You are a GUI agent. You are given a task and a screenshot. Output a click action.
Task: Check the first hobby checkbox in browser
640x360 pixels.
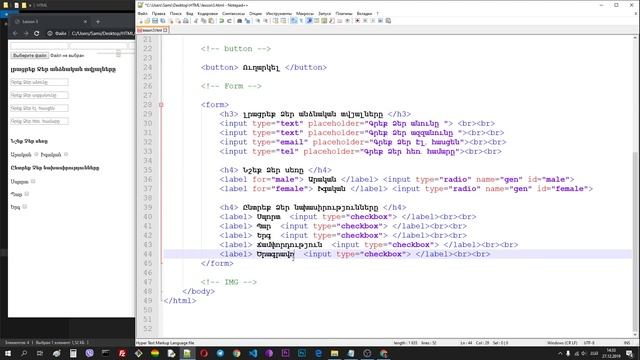pos(33,181)
